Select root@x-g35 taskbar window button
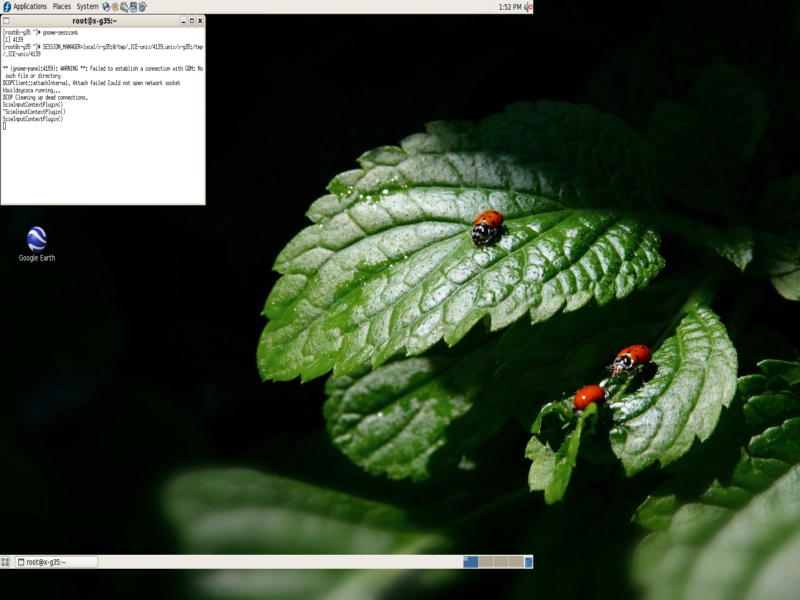The image size is (800, 600). pyautogui.click(x=56, y=562)
